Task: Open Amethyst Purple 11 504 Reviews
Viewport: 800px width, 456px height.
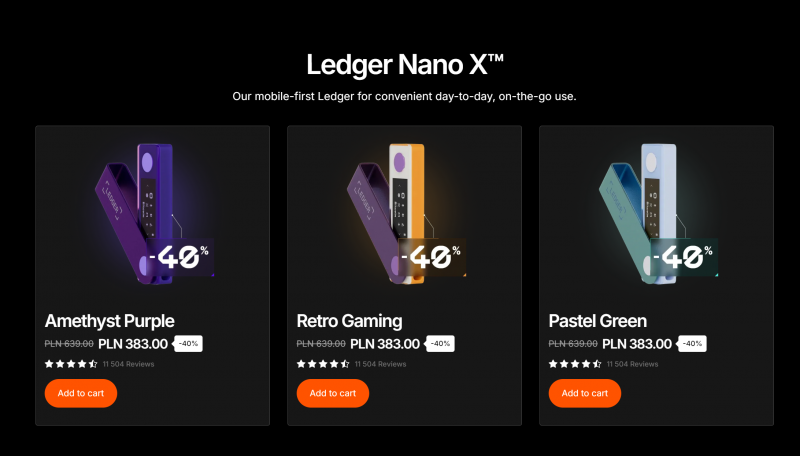Action: 128,364
